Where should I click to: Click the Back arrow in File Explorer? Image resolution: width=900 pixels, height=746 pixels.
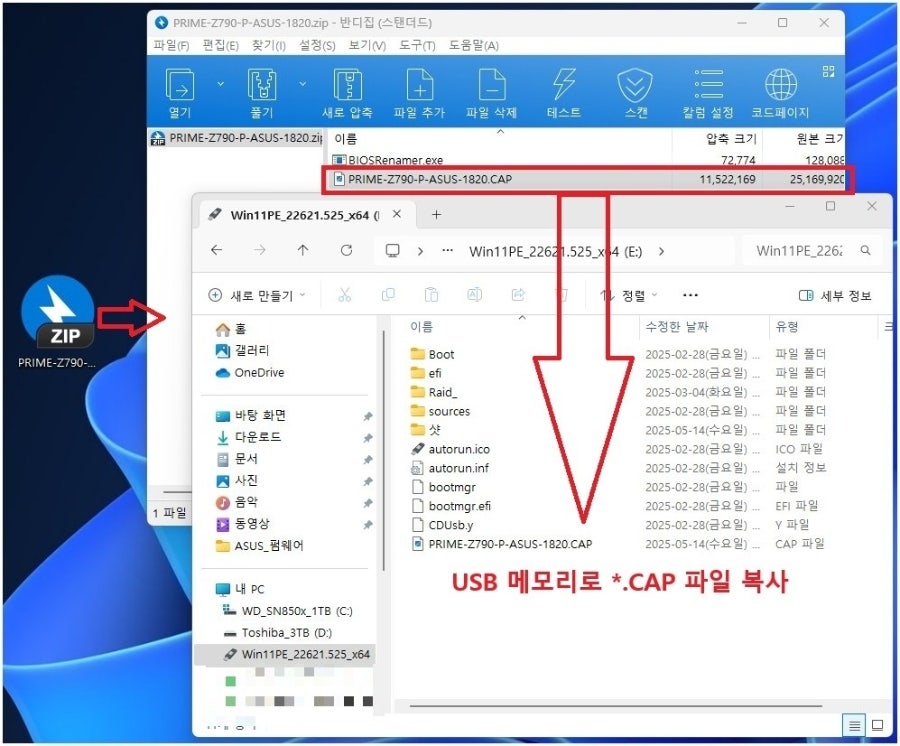coord(216,250)
